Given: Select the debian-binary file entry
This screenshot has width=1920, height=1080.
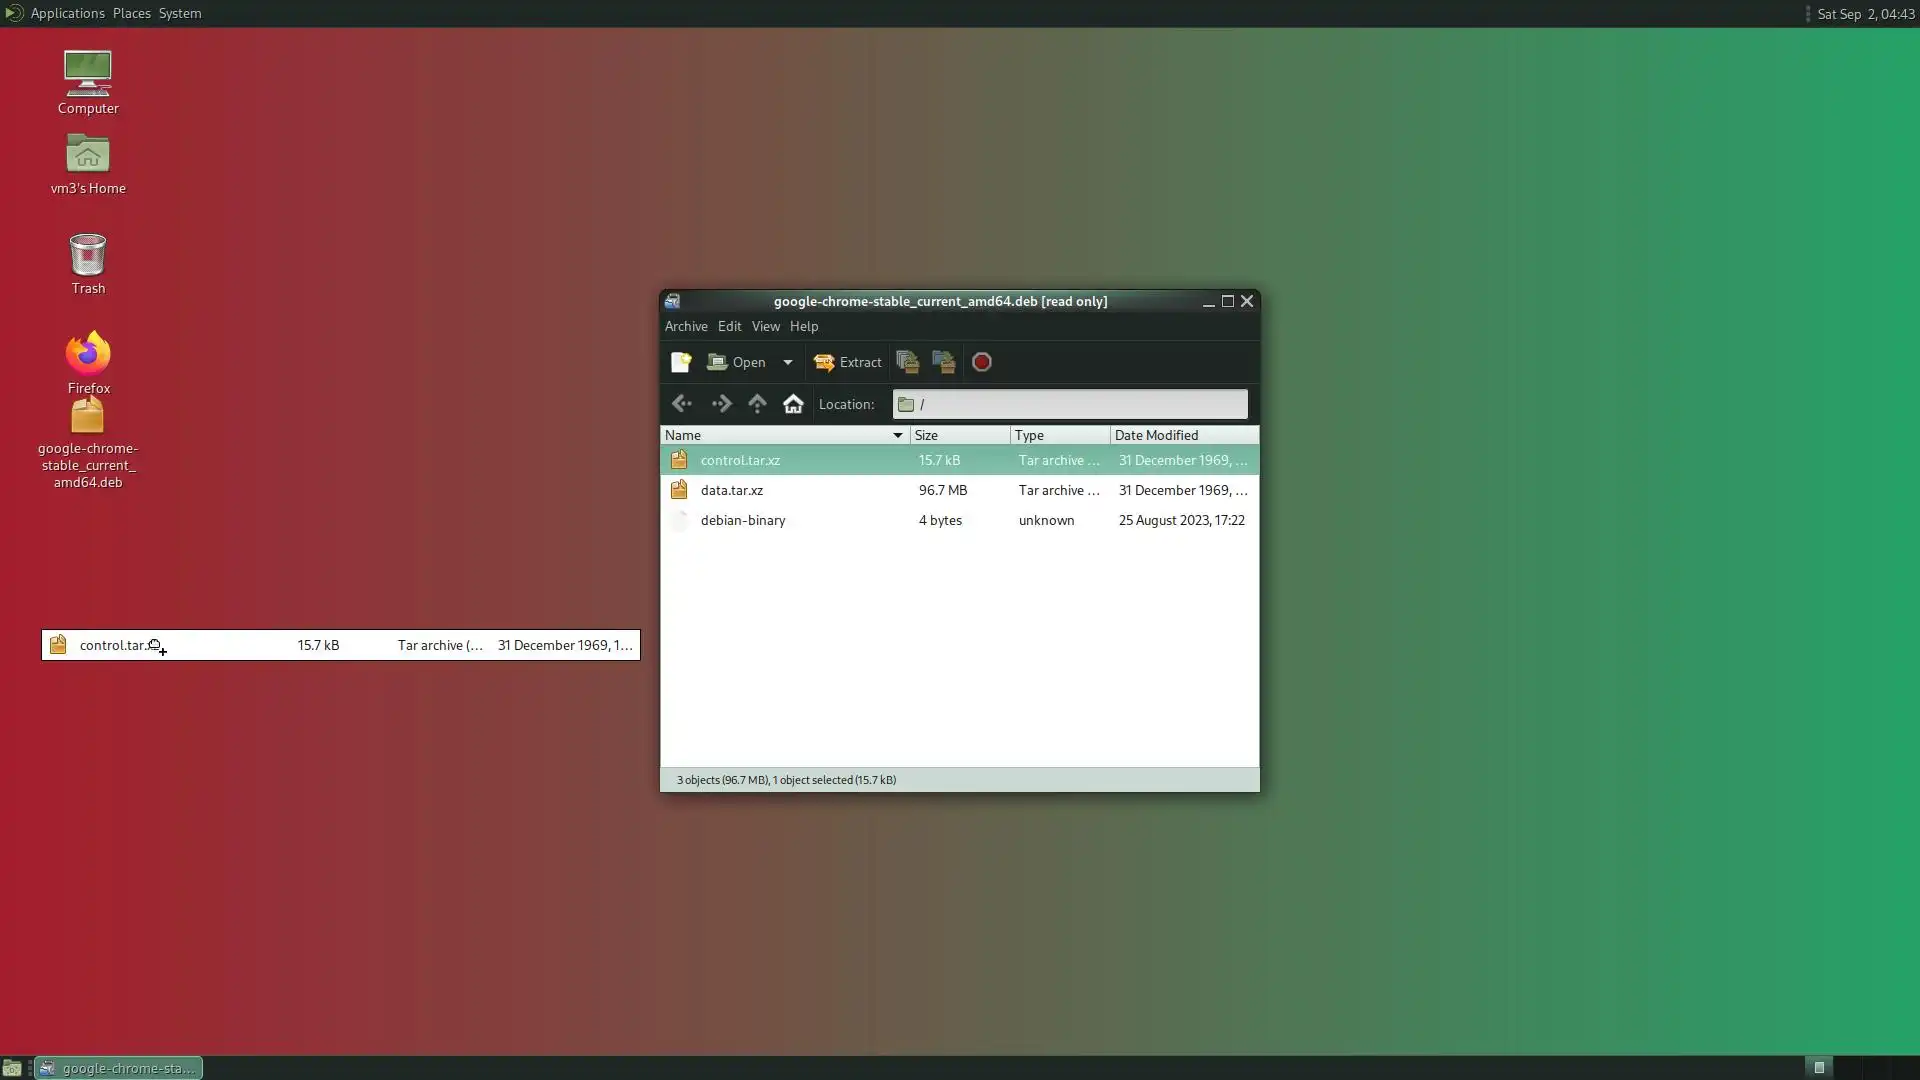Looking at the screenshot, I should (x=743, y=520).
